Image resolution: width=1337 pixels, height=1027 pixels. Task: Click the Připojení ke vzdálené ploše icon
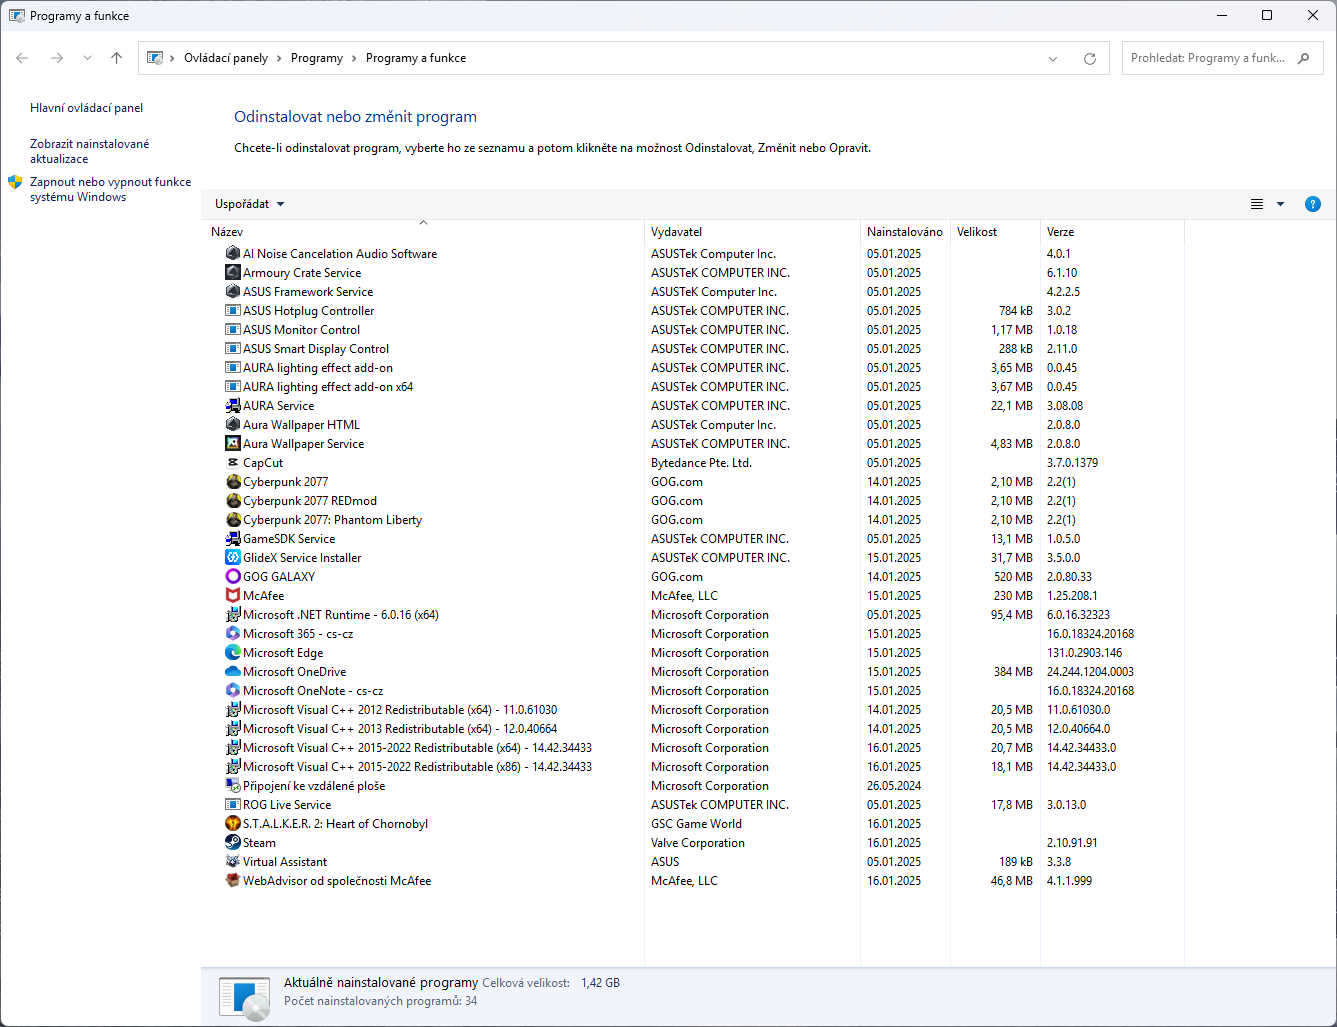tap(233, 786)
